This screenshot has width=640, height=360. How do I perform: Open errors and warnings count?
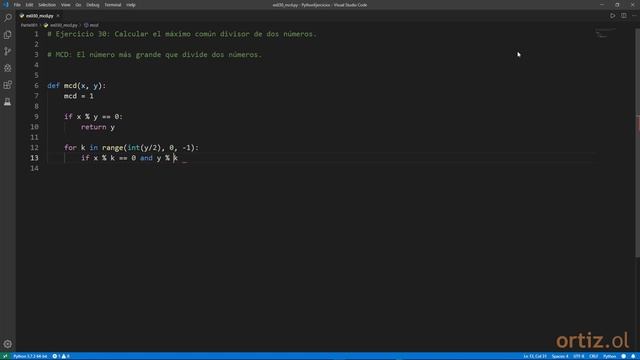coord(61,356)
